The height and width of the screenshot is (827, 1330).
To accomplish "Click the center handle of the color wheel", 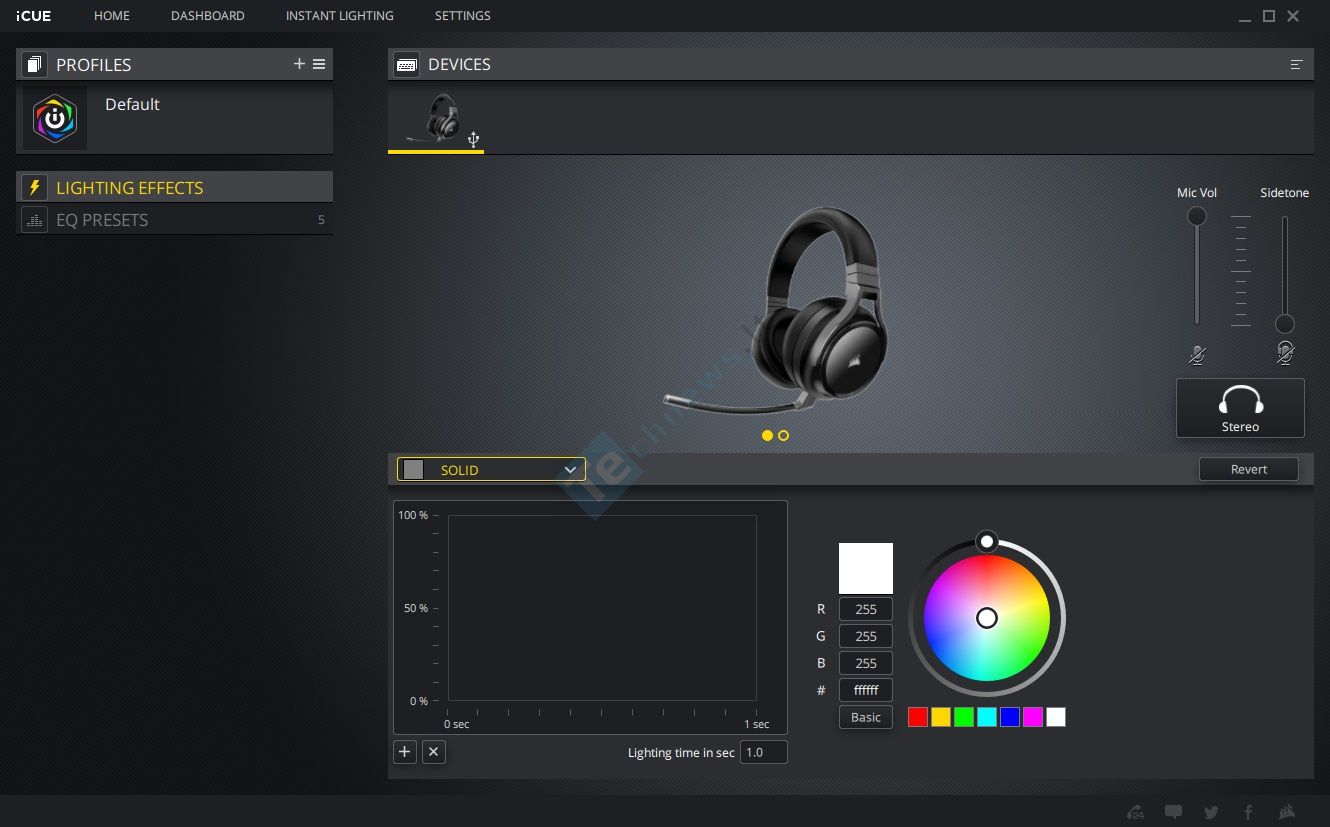I will [987, 618].
